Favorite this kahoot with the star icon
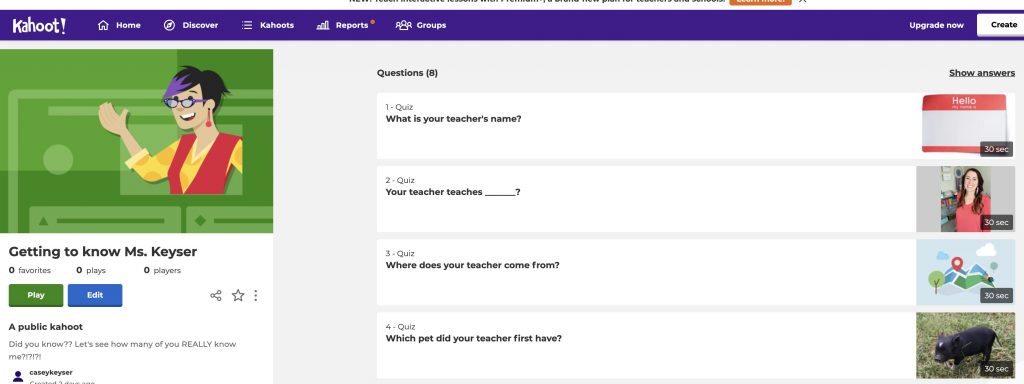 click(x=238, y=296)
